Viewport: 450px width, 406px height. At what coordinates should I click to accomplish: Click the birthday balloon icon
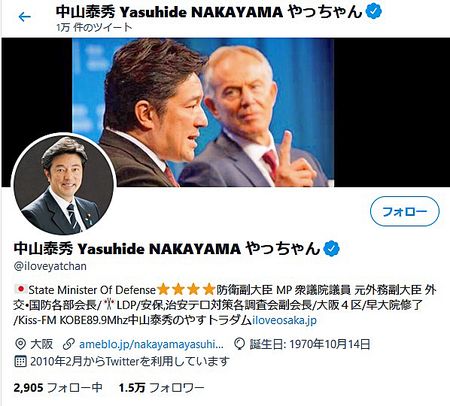[239, 344]
